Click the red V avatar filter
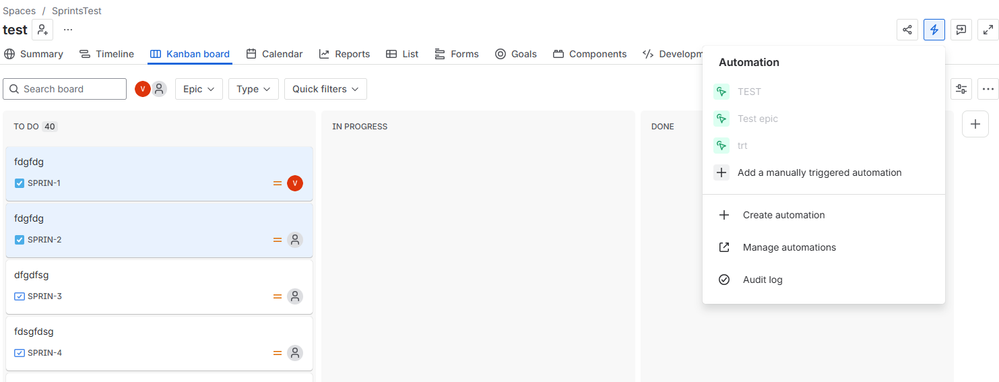The width and height of the screenshot is (999, 382). 143,89
